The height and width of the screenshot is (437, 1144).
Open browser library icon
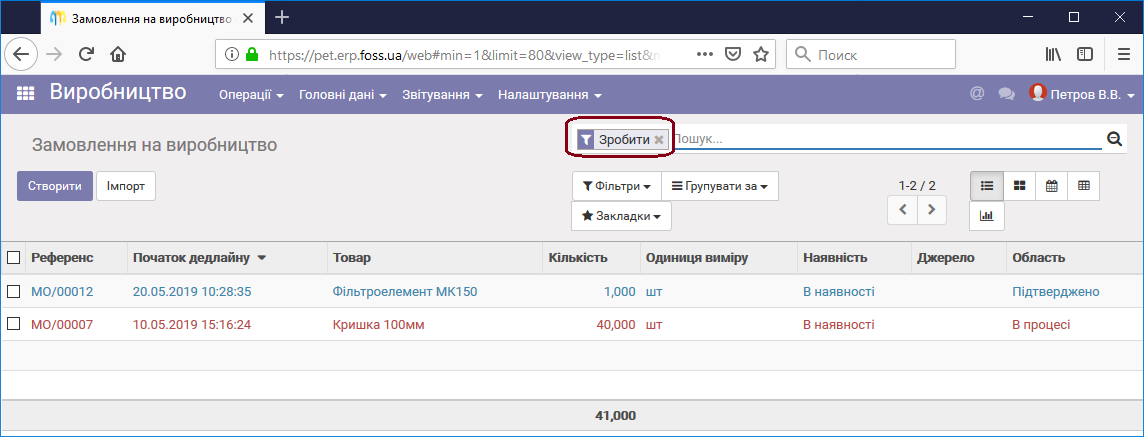[x=1052, y=54]
